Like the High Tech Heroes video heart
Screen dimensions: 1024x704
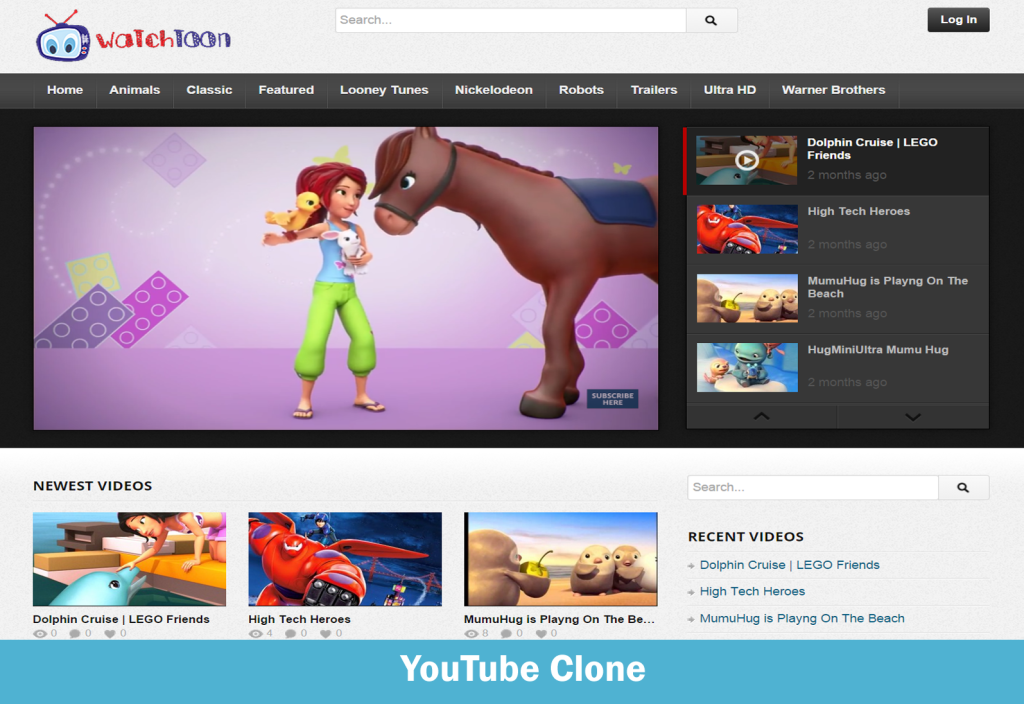(325, 633)
